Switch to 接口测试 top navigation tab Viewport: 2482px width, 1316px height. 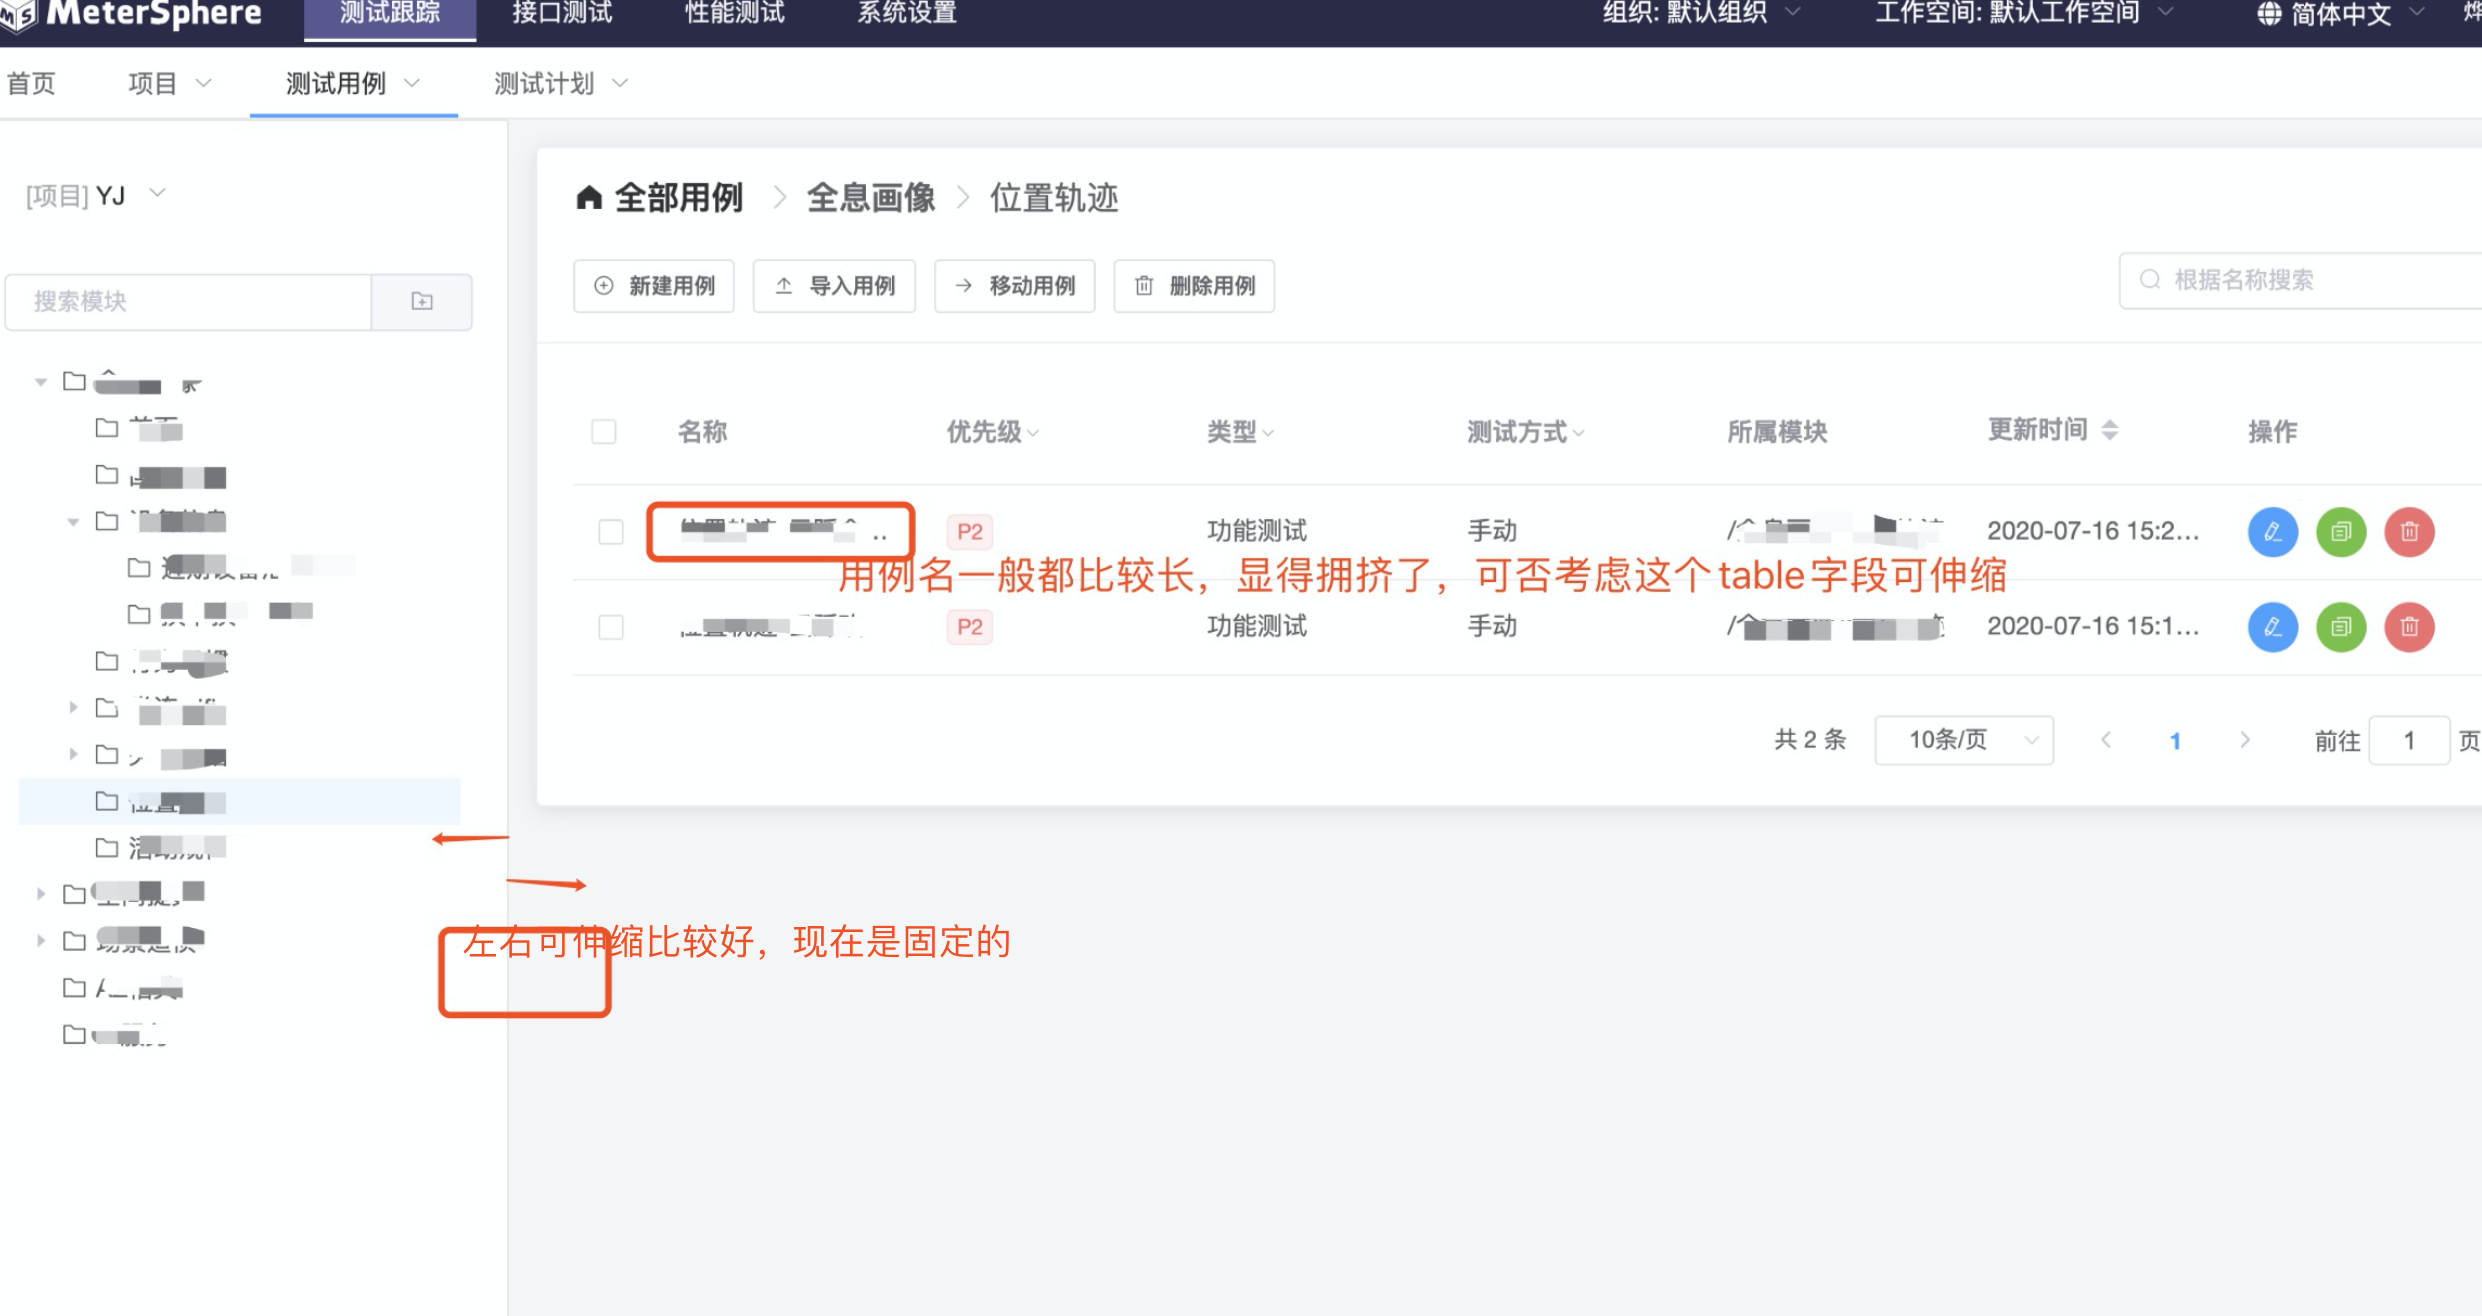(x=562, y=14)
